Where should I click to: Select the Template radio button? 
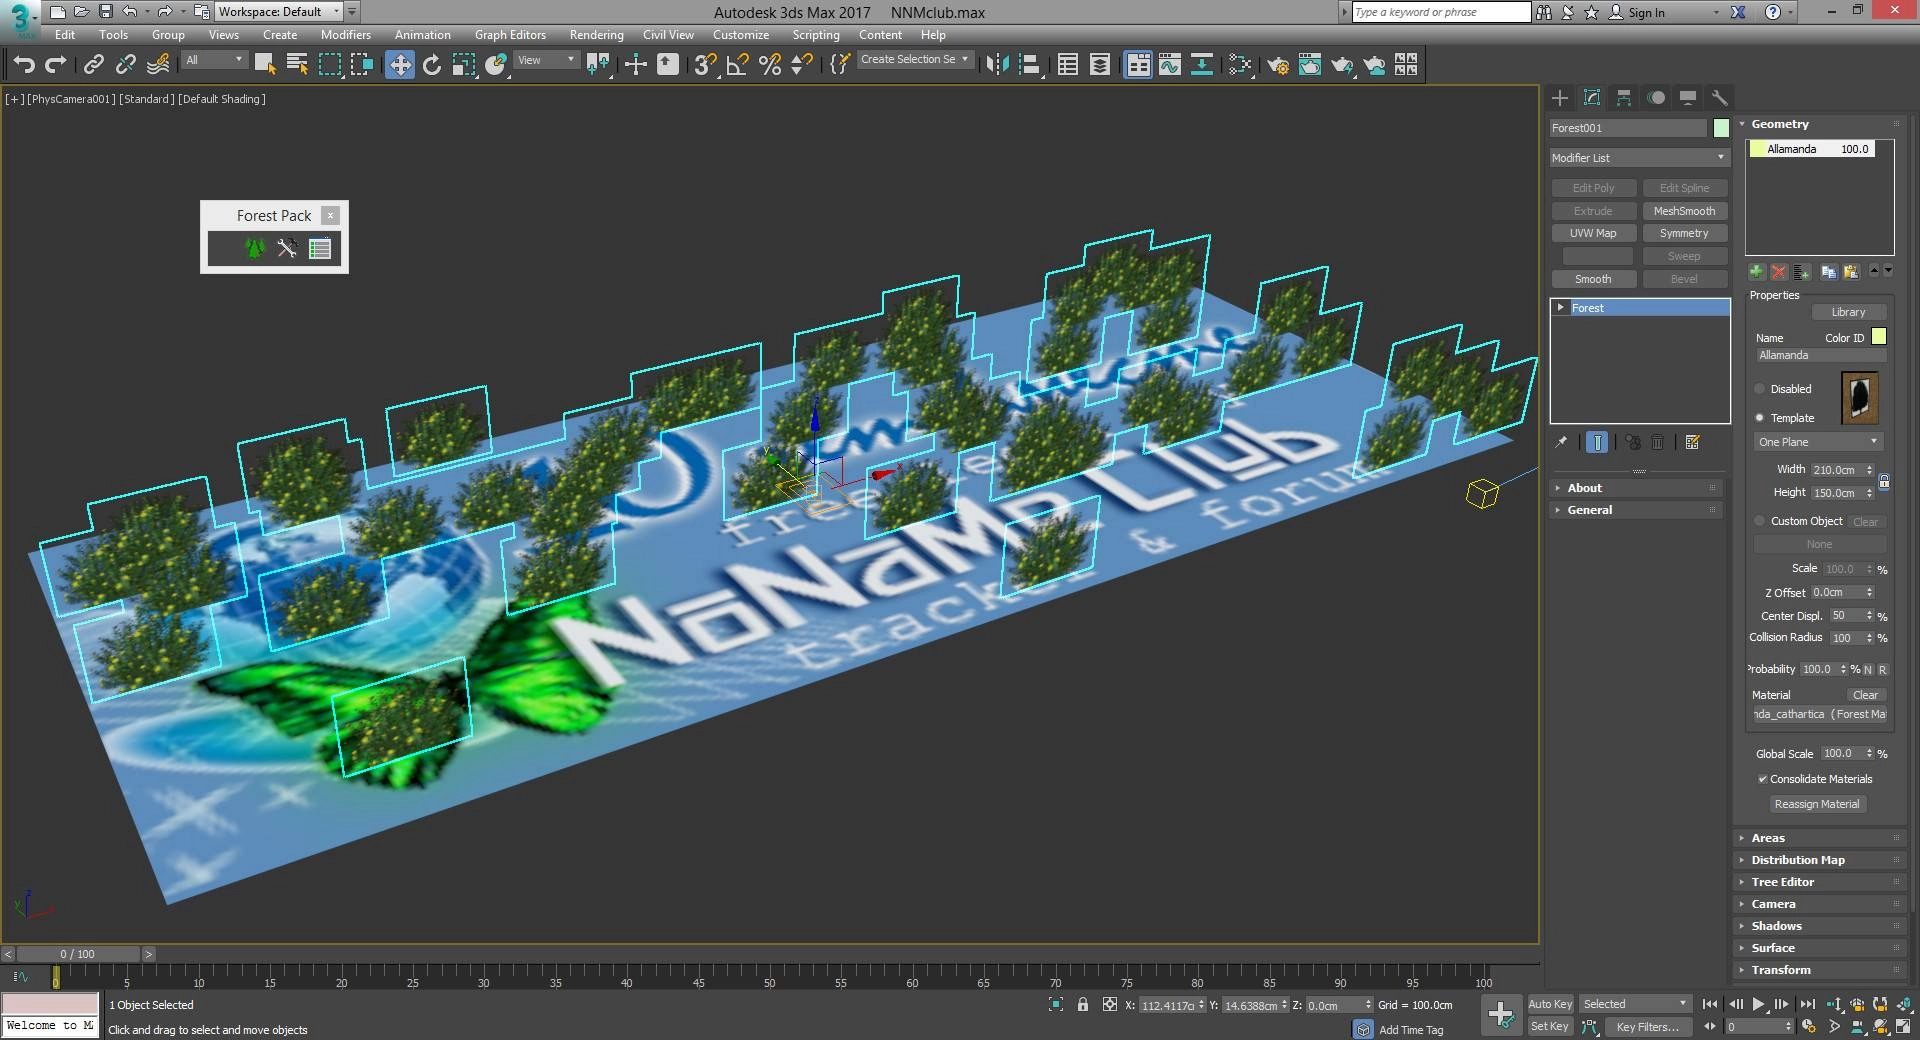[x=1760, y=418]
